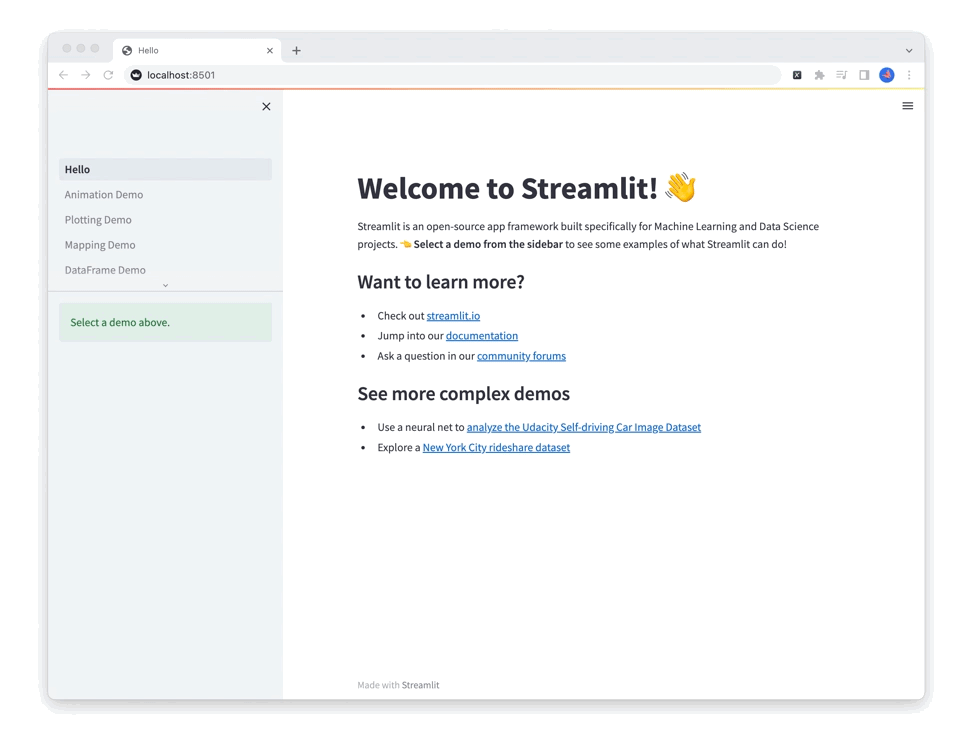Open a new browser tab
This screenshot has height=742, width=960.
pyautogui.click(x=295, y=50)
